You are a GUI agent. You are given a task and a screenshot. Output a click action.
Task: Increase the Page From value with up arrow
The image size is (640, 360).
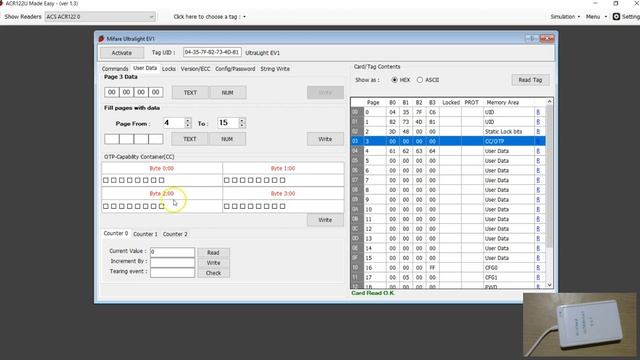188,120
